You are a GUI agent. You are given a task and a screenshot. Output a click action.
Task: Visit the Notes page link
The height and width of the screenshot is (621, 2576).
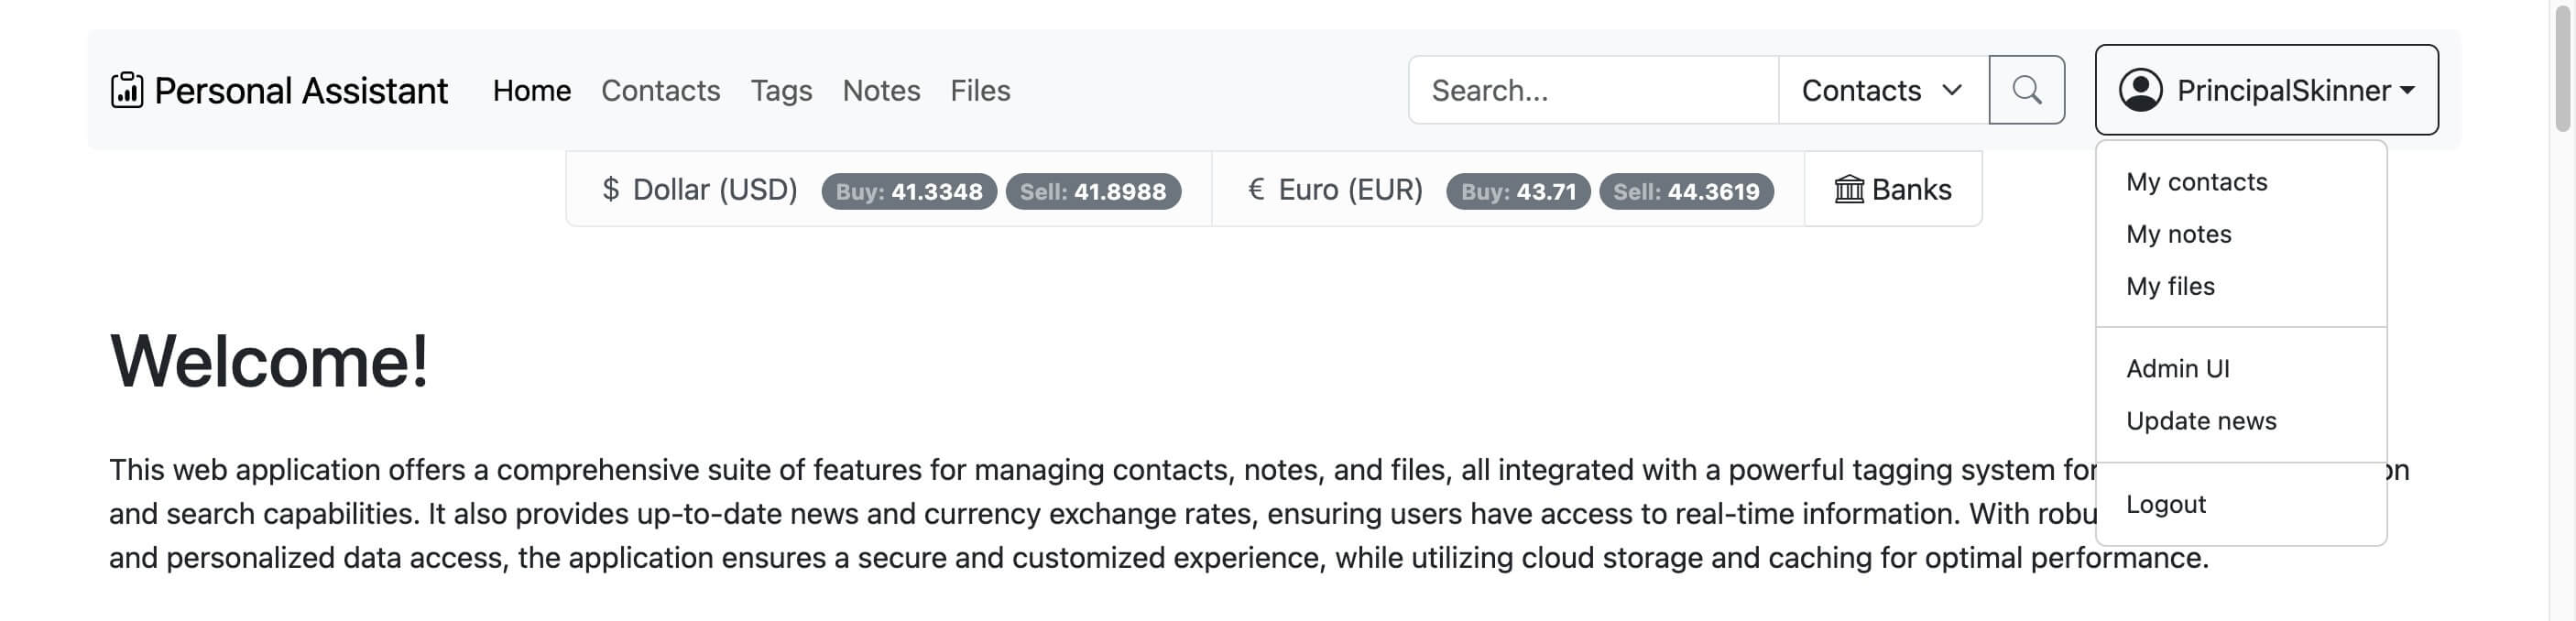881,90
